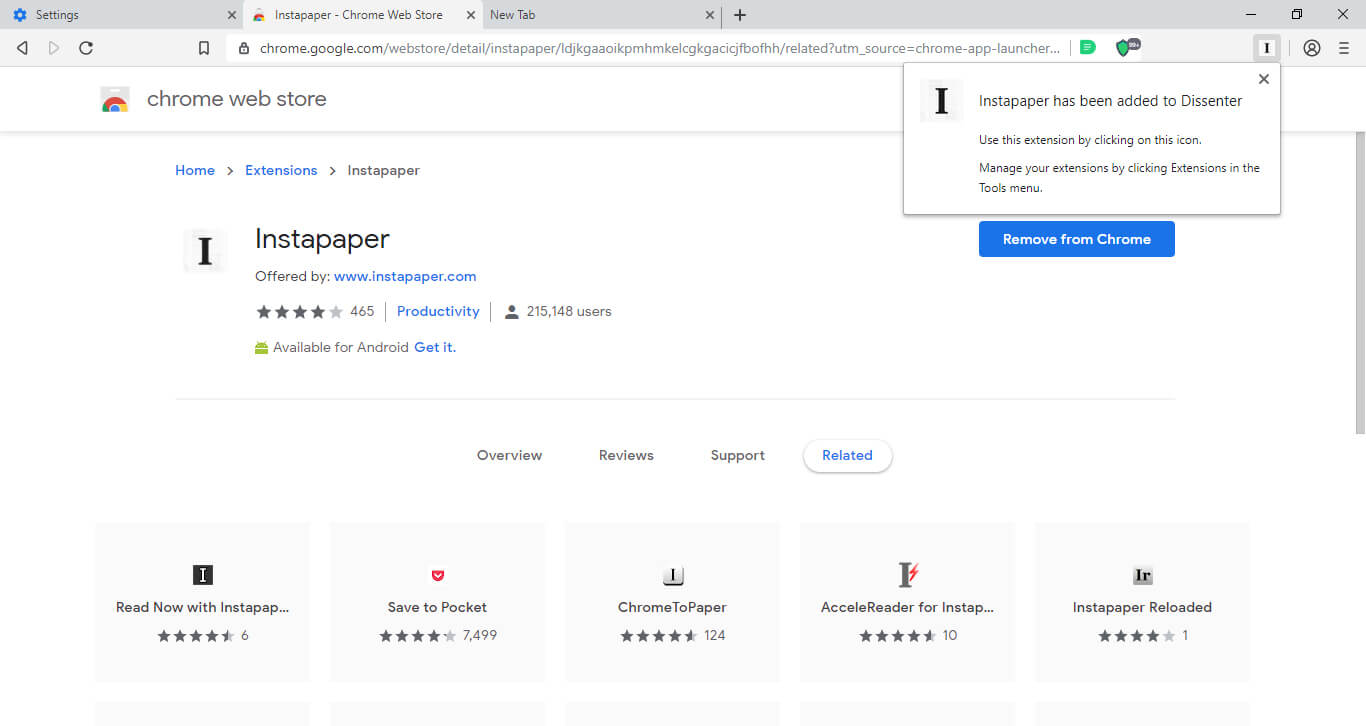
Task: Click the Instapaper icon in the notification popup
Action: coord(941,101)
